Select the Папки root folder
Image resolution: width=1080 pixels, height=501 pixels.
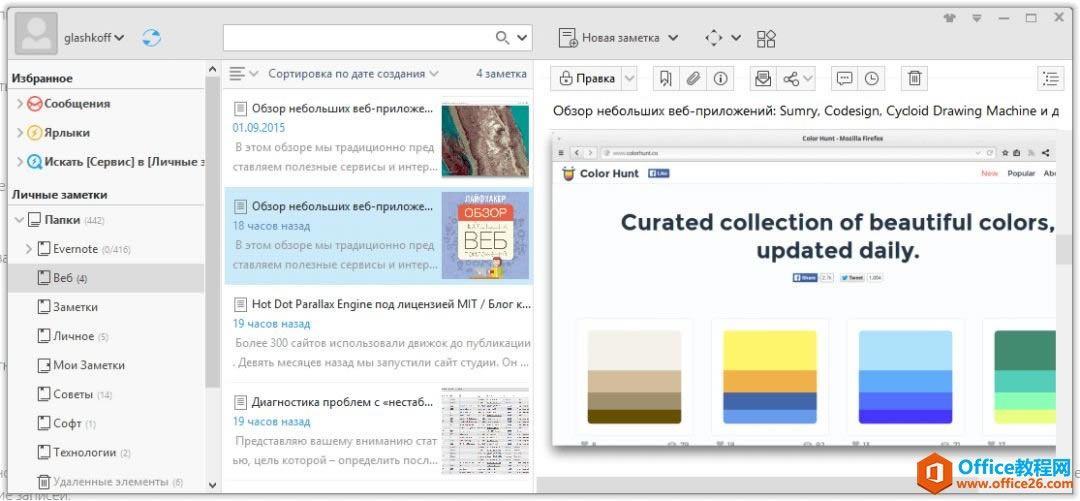pyautogui.click(x=66, y=221)
